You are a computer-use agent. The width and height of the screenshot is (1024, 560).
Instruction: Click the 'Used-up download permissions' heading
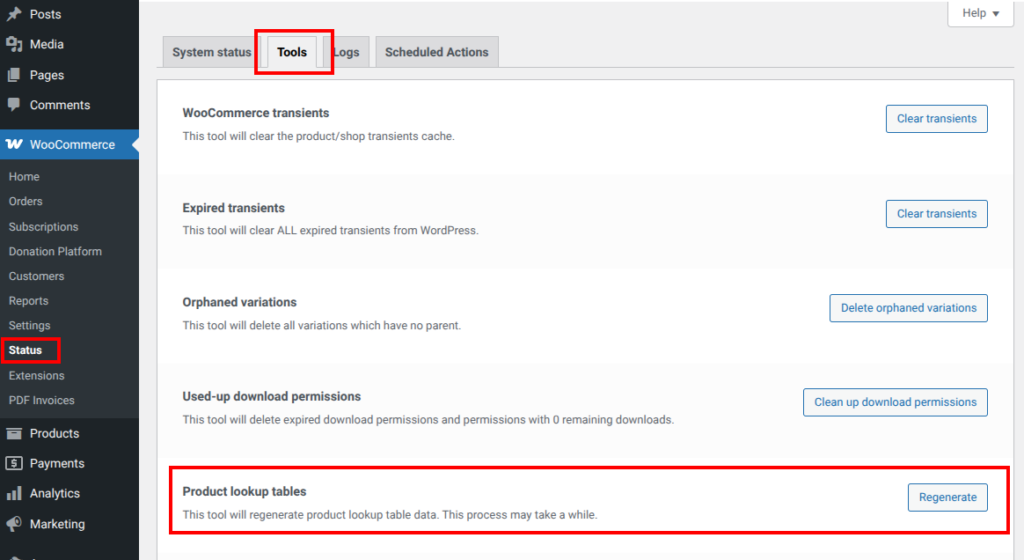[272, 397]
